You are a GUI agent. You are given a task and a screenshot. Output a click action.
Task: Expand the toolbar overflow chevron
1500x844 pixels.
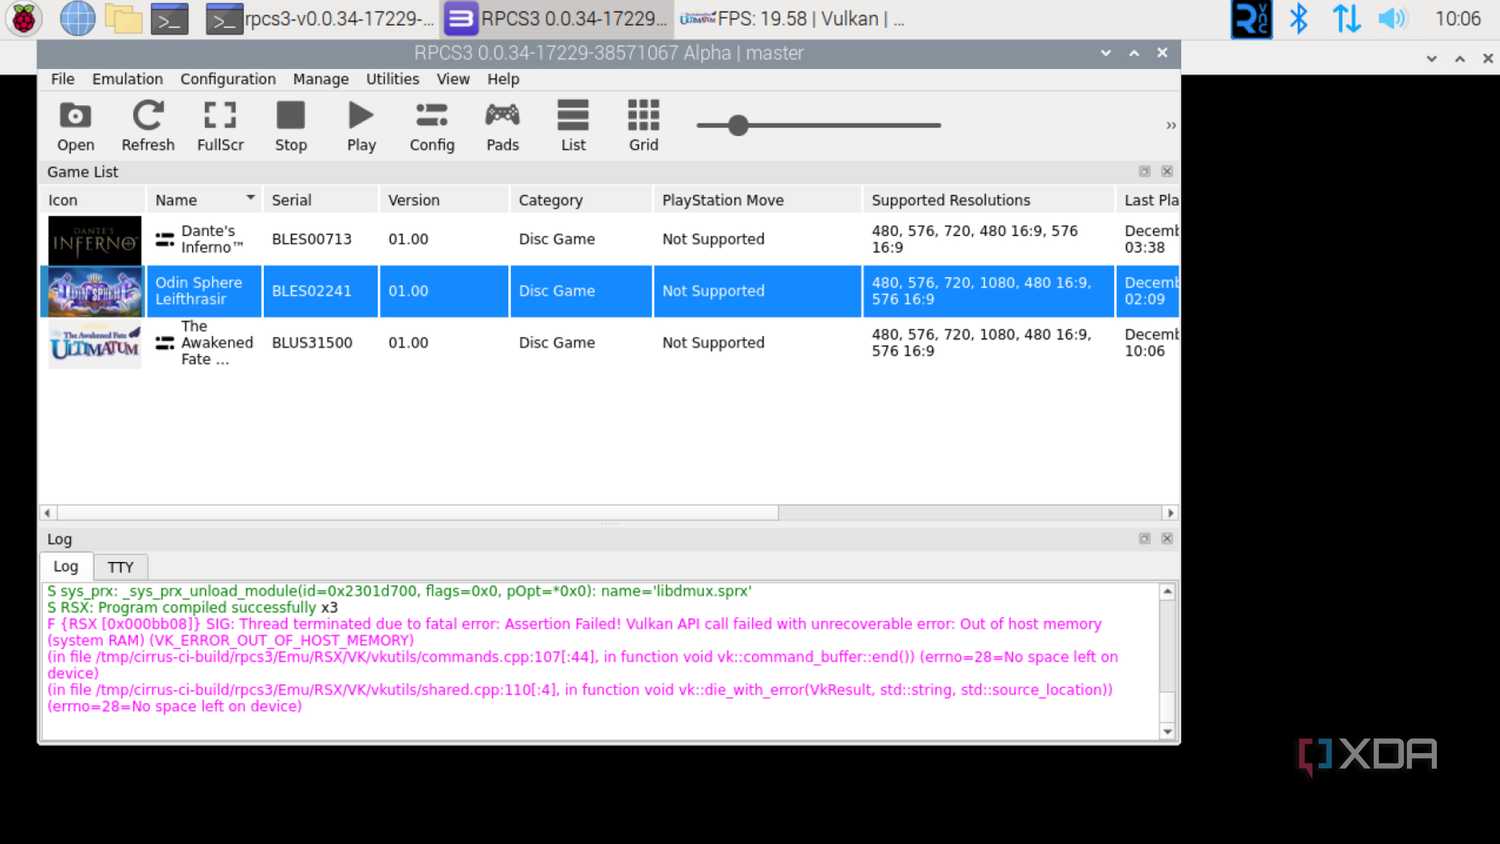[1170, 126]
